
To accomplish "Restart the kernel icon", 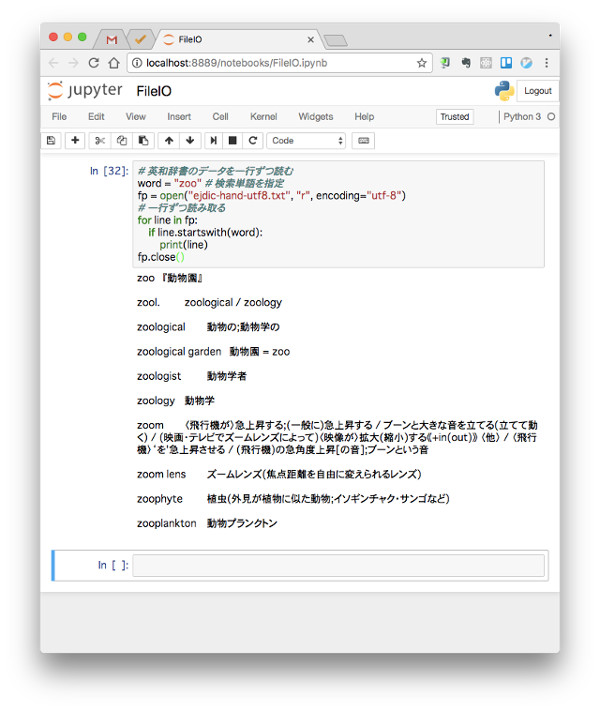I will click(253, 141).
